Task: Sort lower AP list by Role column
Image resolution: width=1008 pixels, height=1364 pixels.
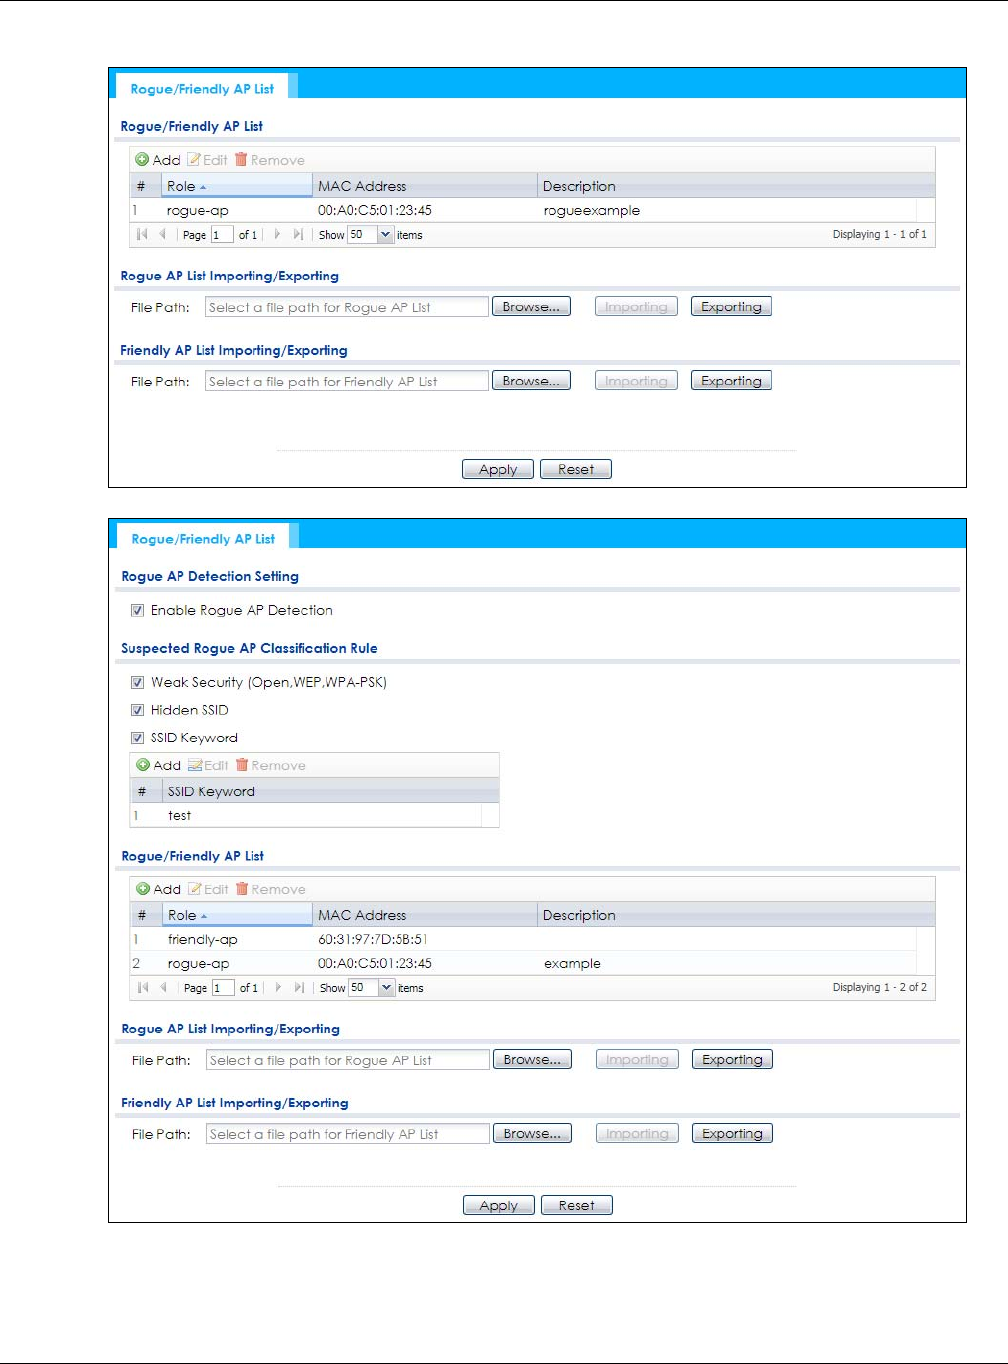Action: pyautogui.click(x=237, y=915)
